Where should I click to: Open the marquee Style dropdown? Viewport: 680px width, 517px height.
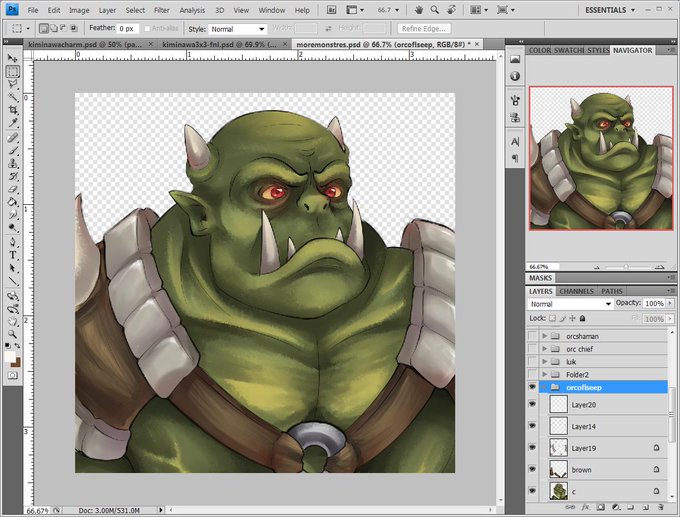coord(237,29)
